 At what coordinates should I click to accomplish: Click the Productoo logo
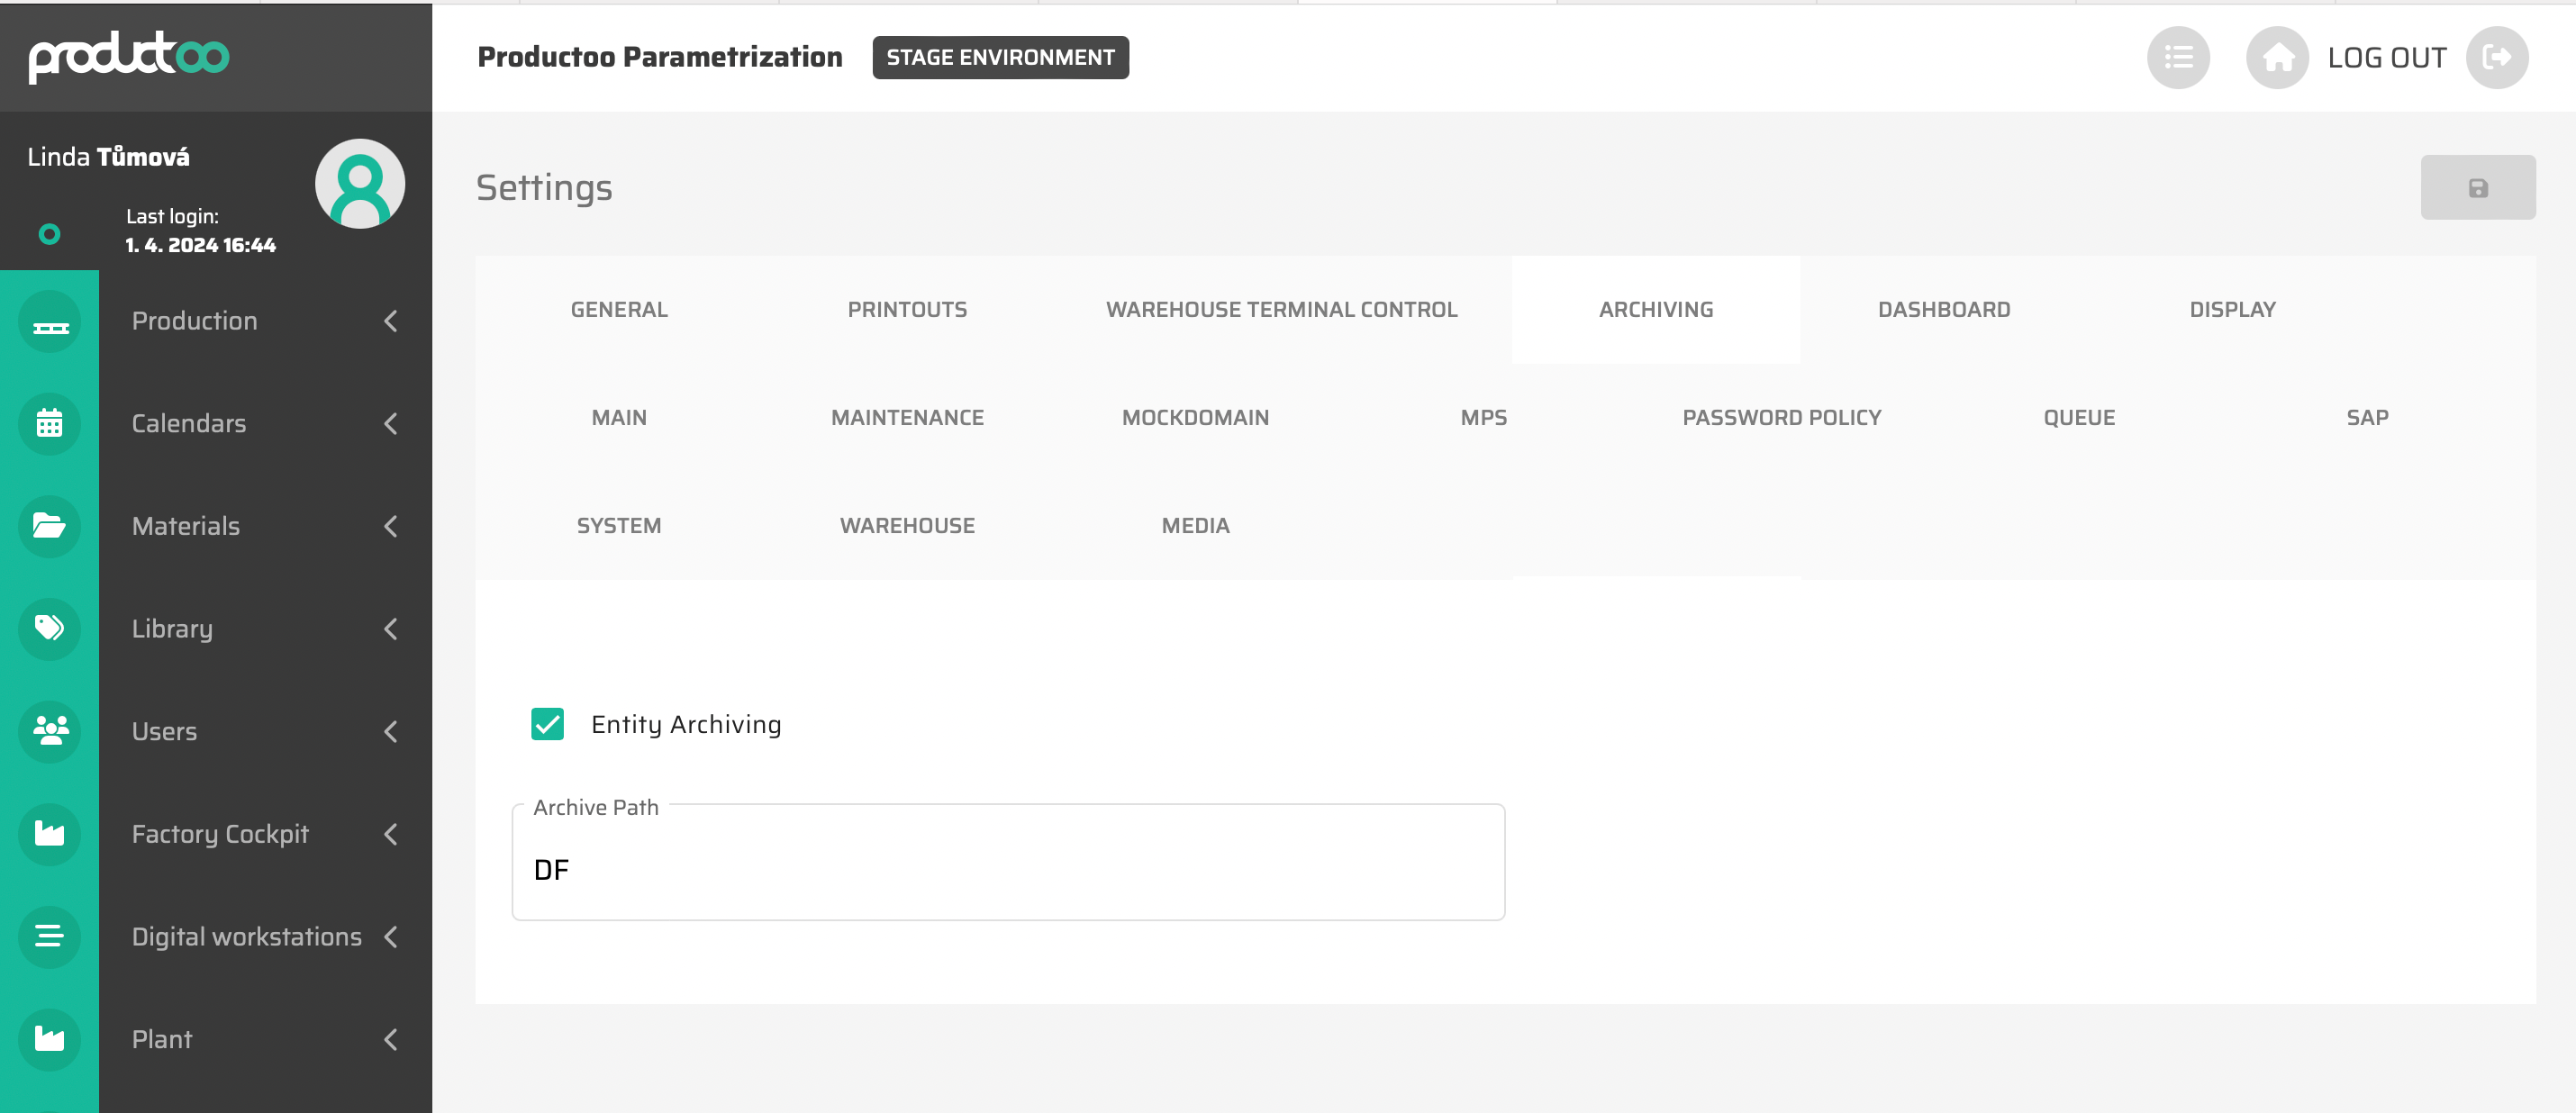point(128,55)
